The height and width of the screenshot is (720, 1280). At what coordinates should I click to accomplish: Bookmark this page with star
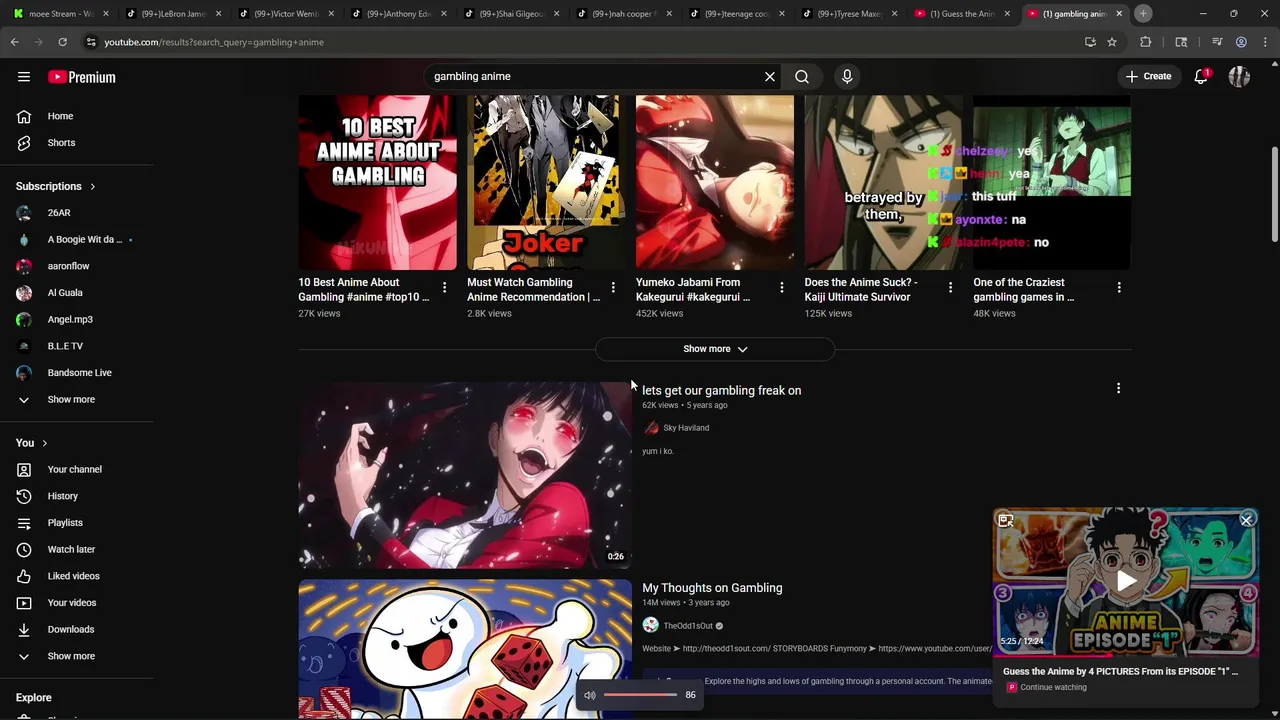(x=1112, y=42)
